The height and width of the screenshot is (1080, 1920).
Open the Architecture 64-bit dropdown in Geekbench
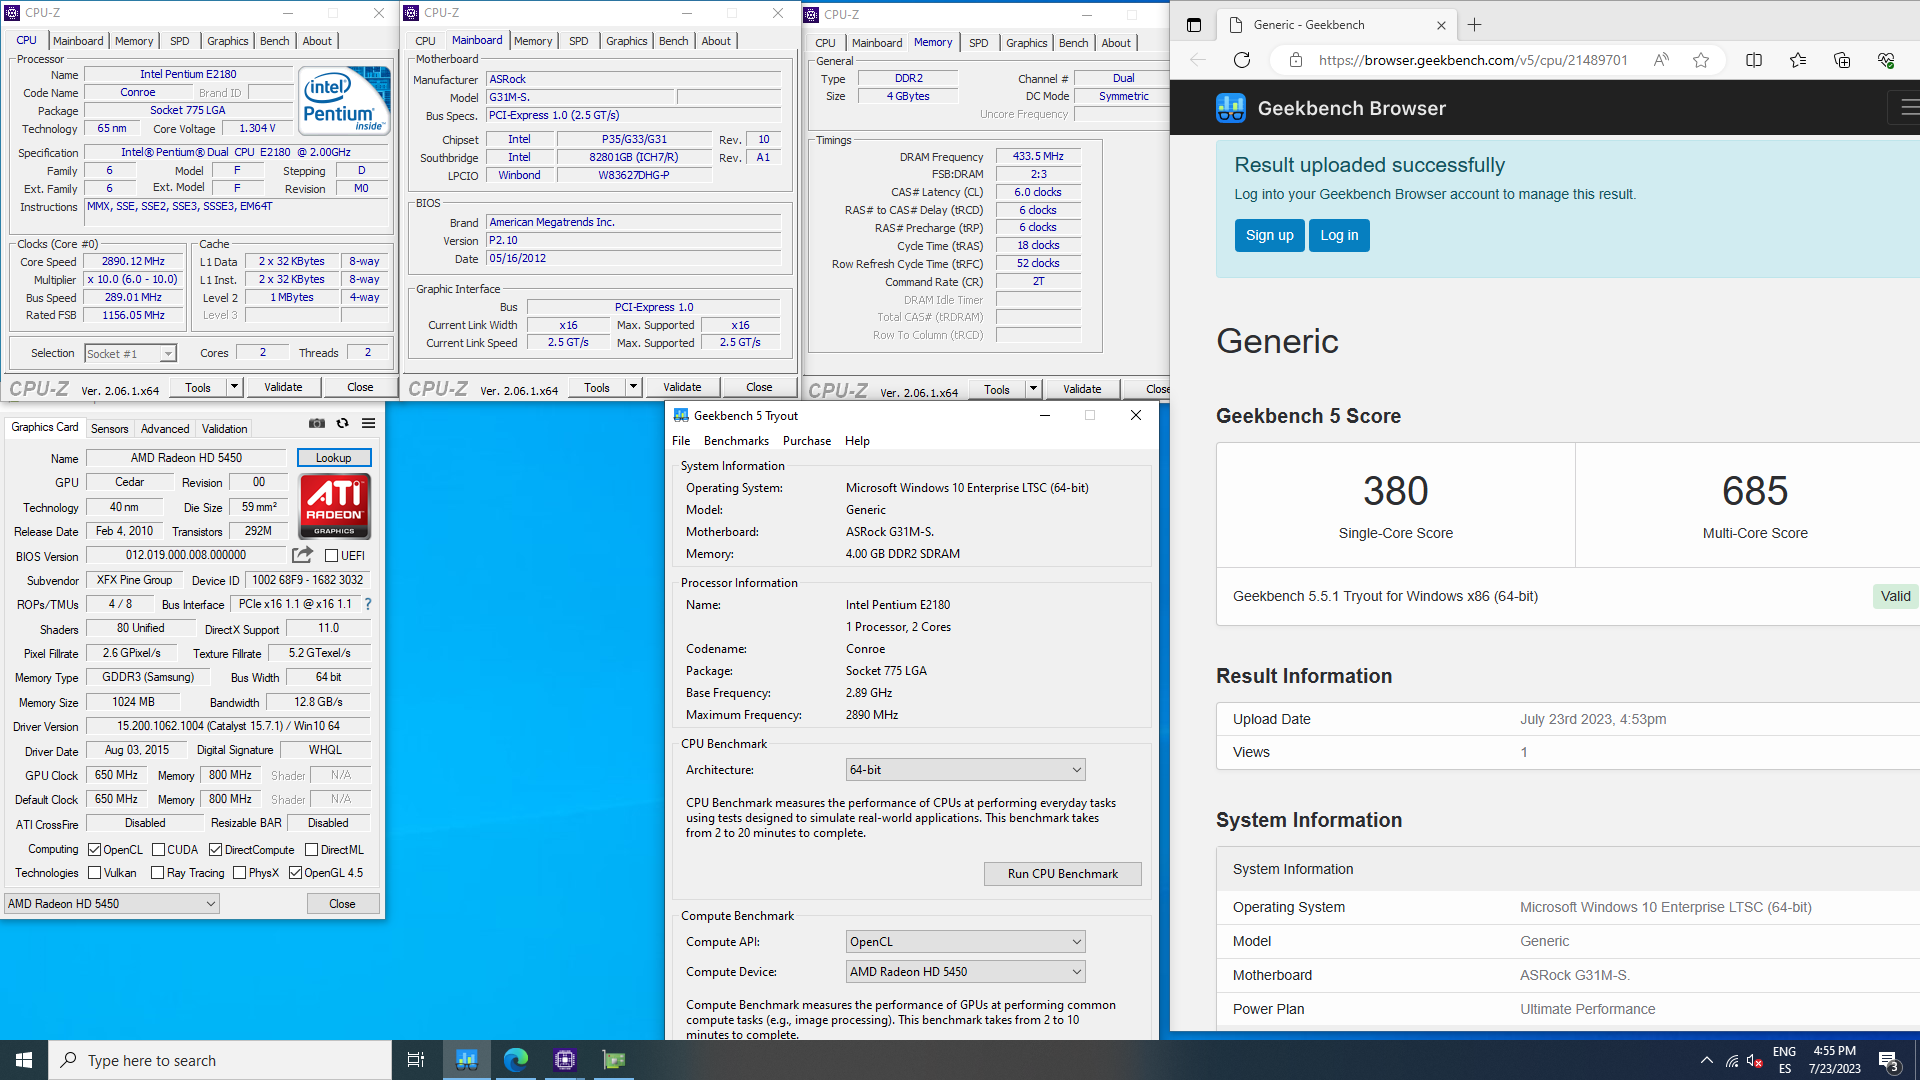tap(965, 770)
